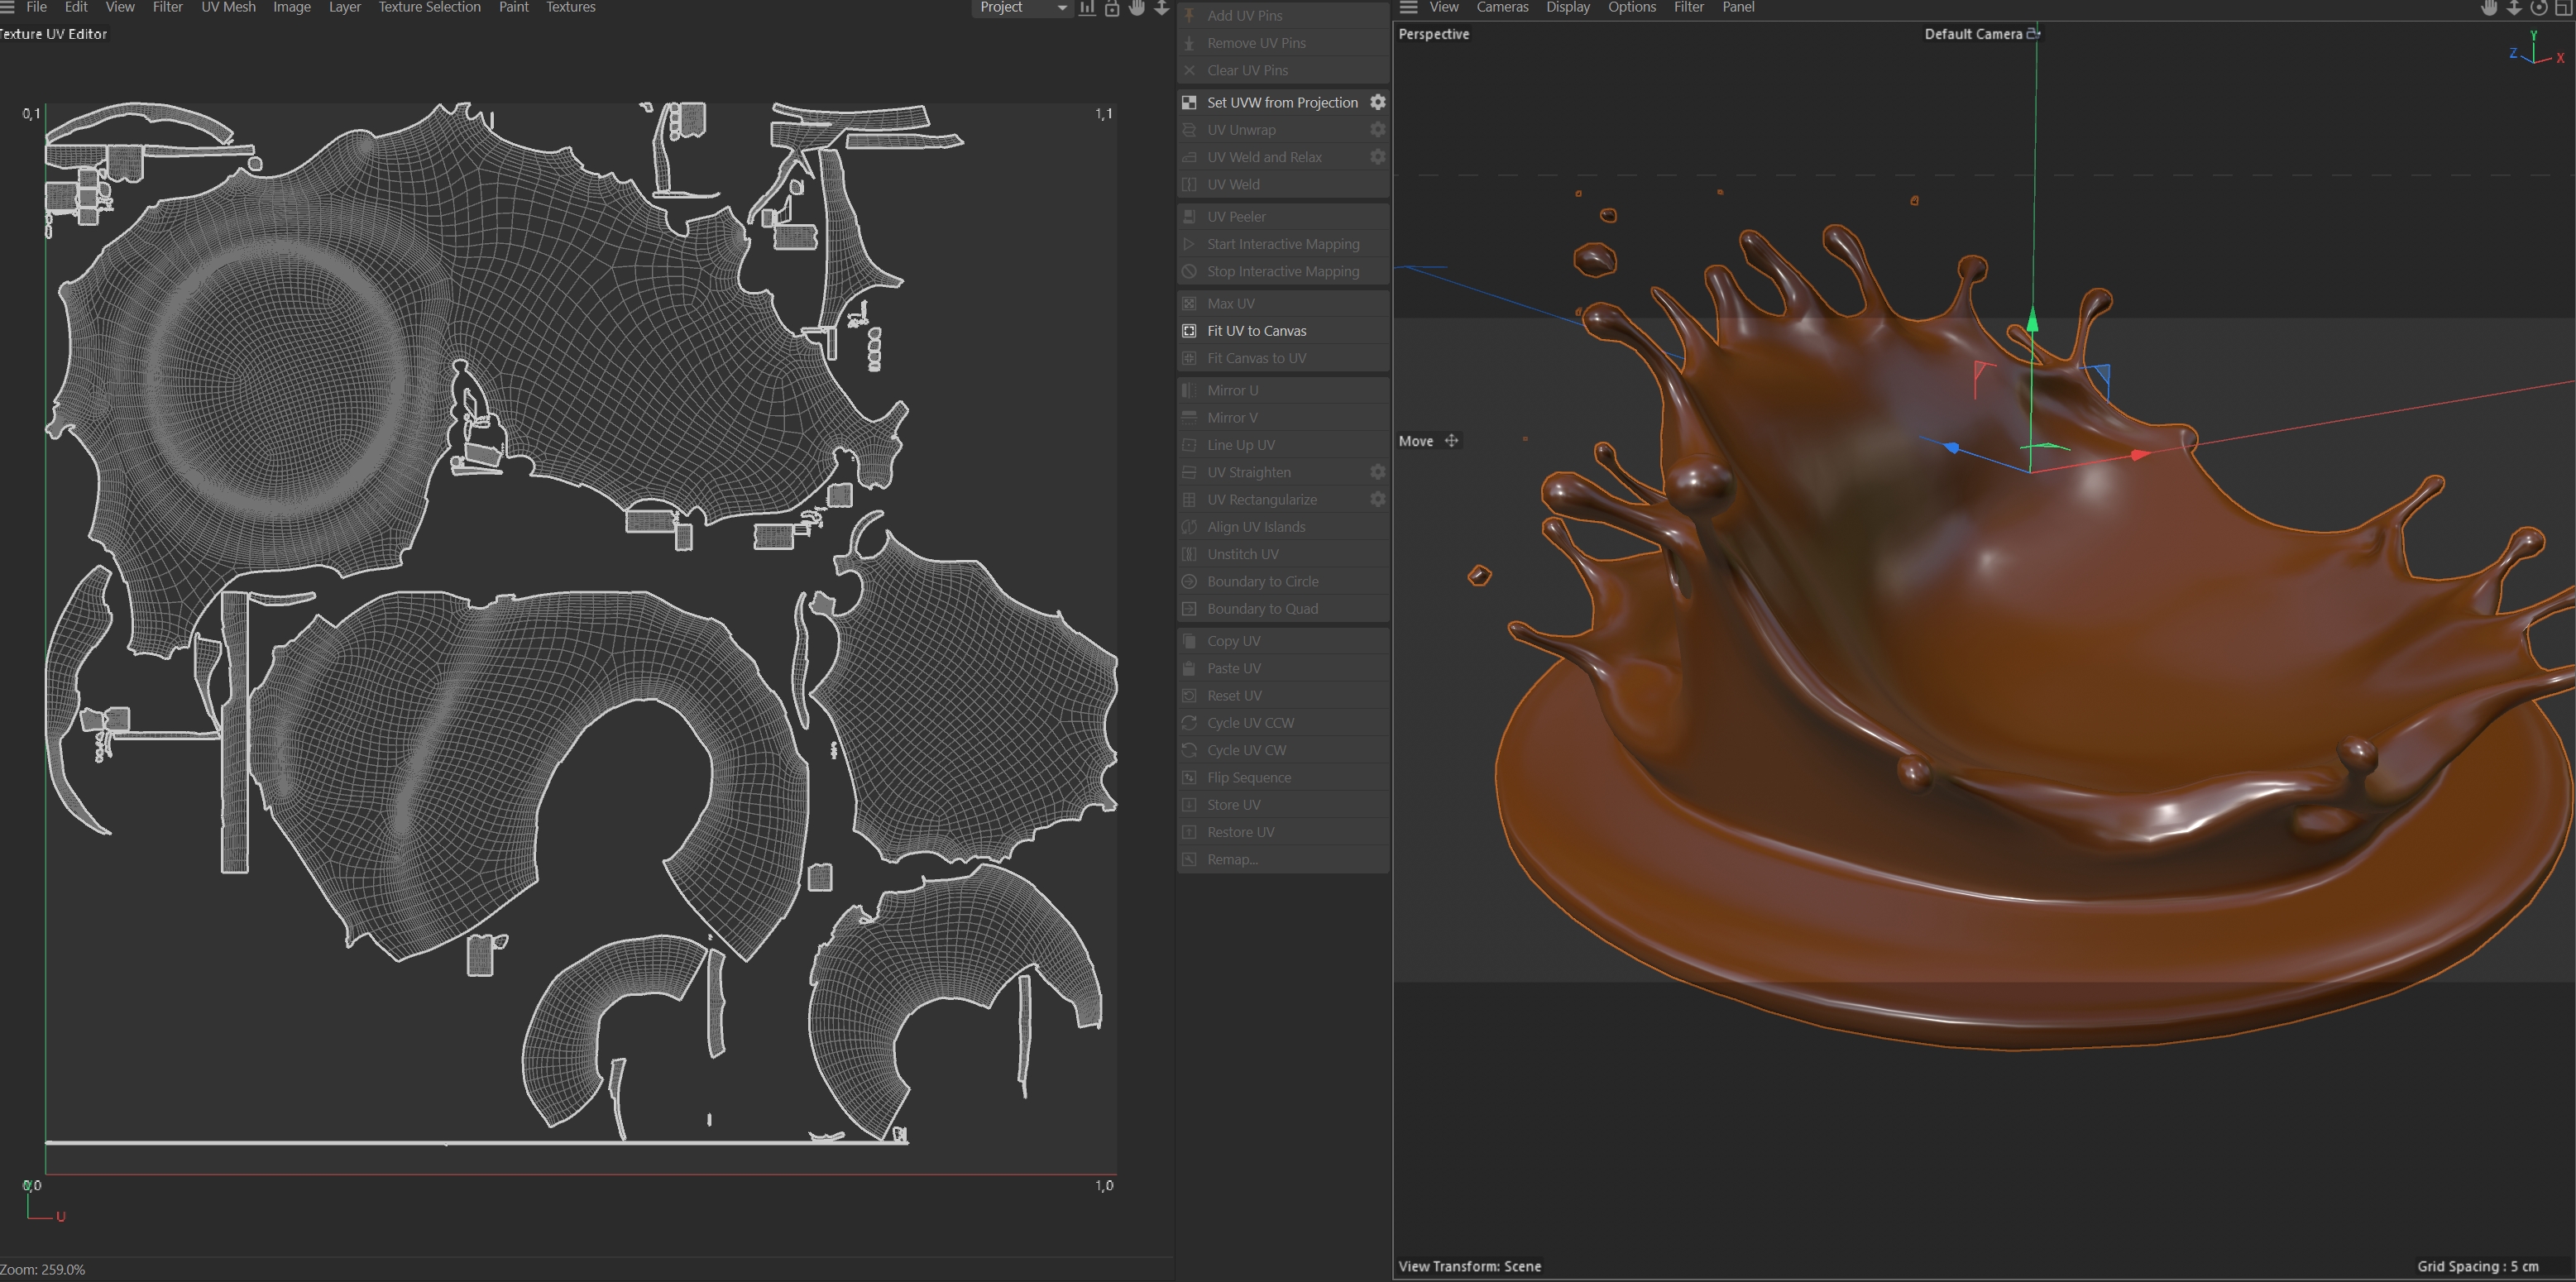Viewport: 2576px width, 1282px height.
Task: Click the UV editor pan hand icon
Action: 1137,8
